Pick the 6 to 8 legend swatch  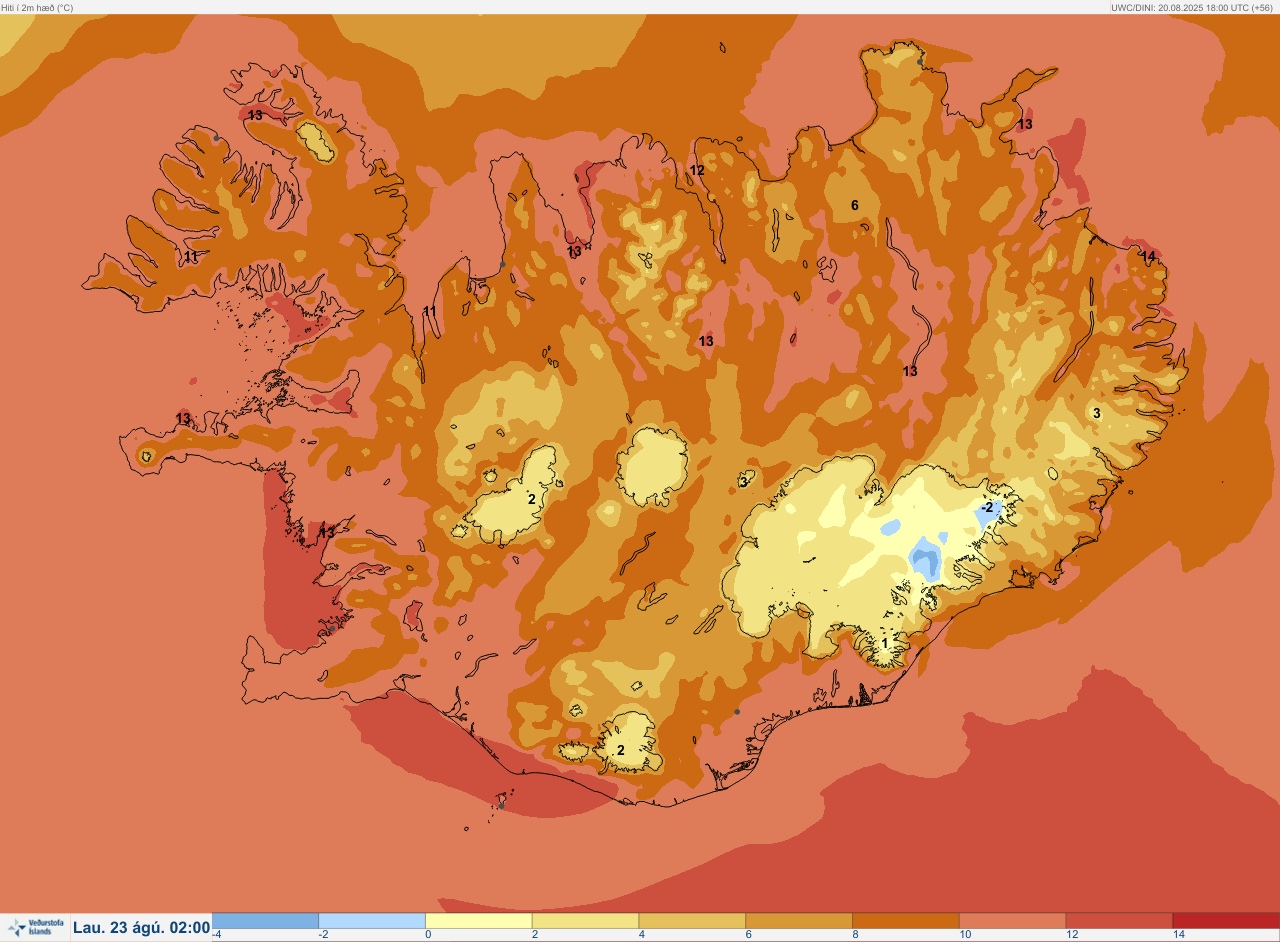(x=799, y=920)
